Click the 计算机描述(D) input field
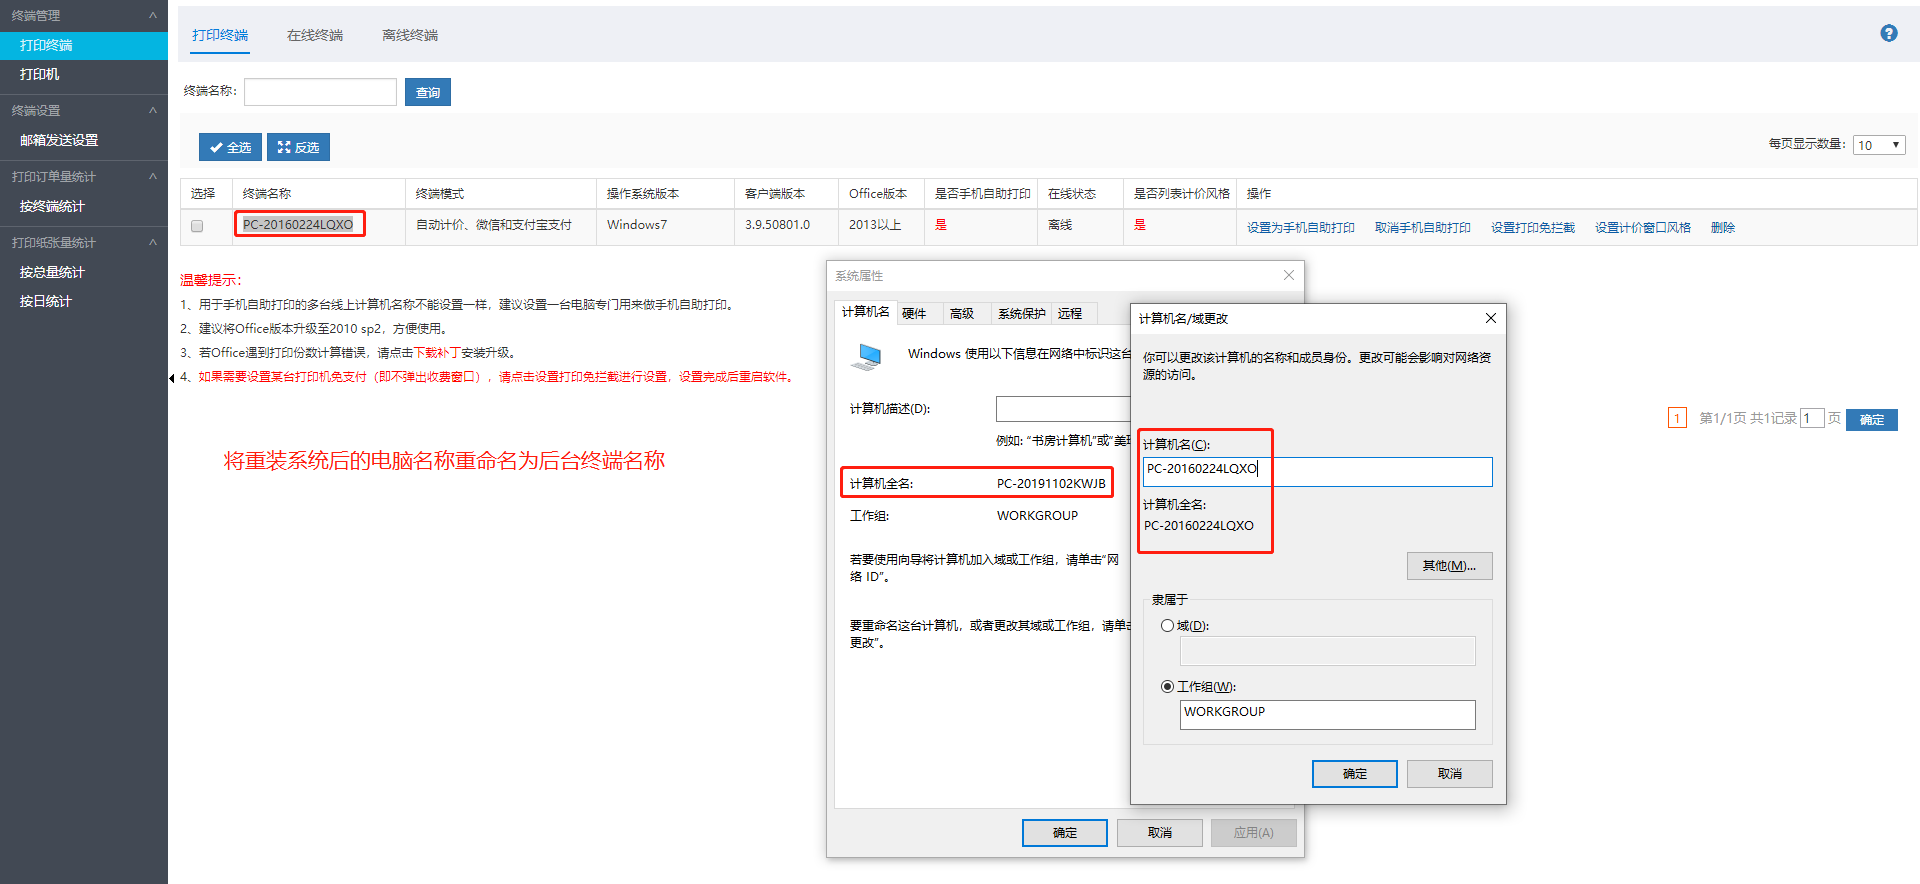This screenshot has height=884, width=1920. (1062, 409)
